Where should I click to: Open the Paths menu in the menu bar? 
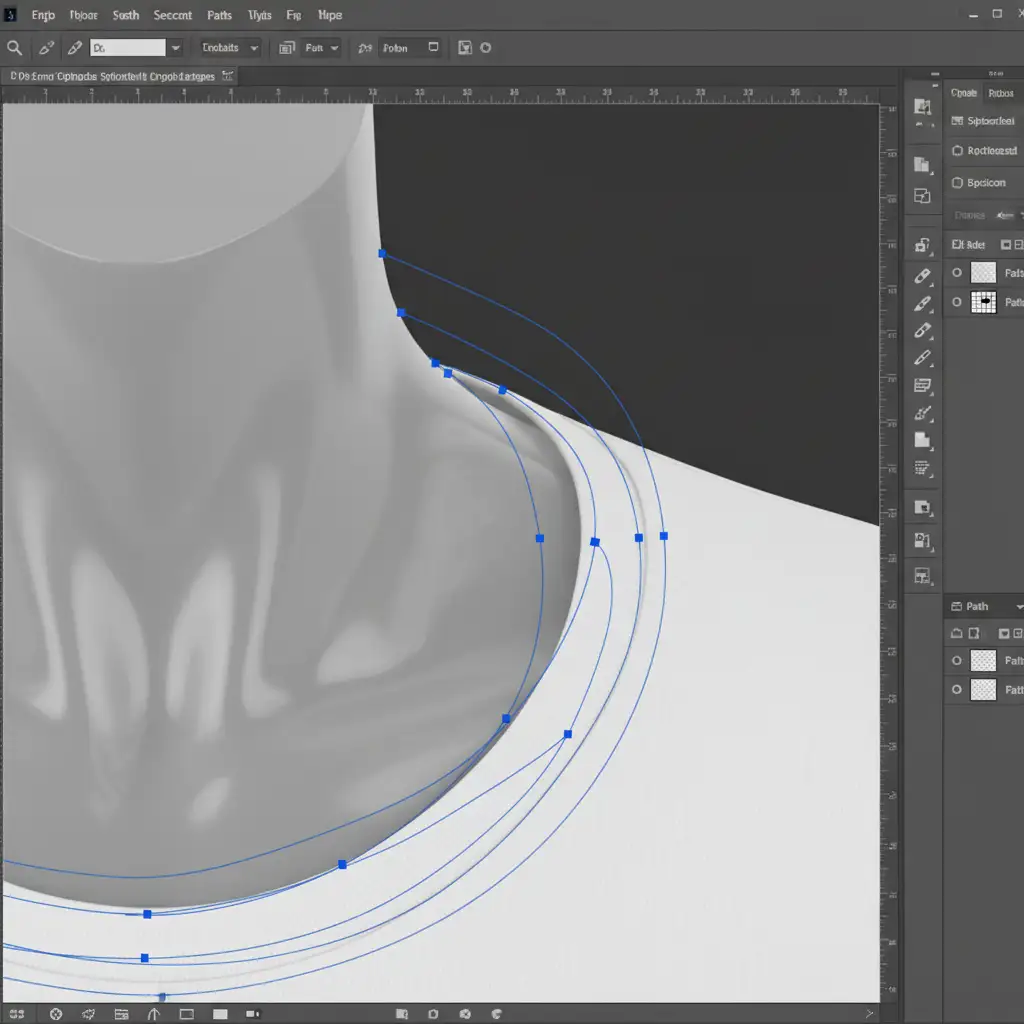point(219,15)
